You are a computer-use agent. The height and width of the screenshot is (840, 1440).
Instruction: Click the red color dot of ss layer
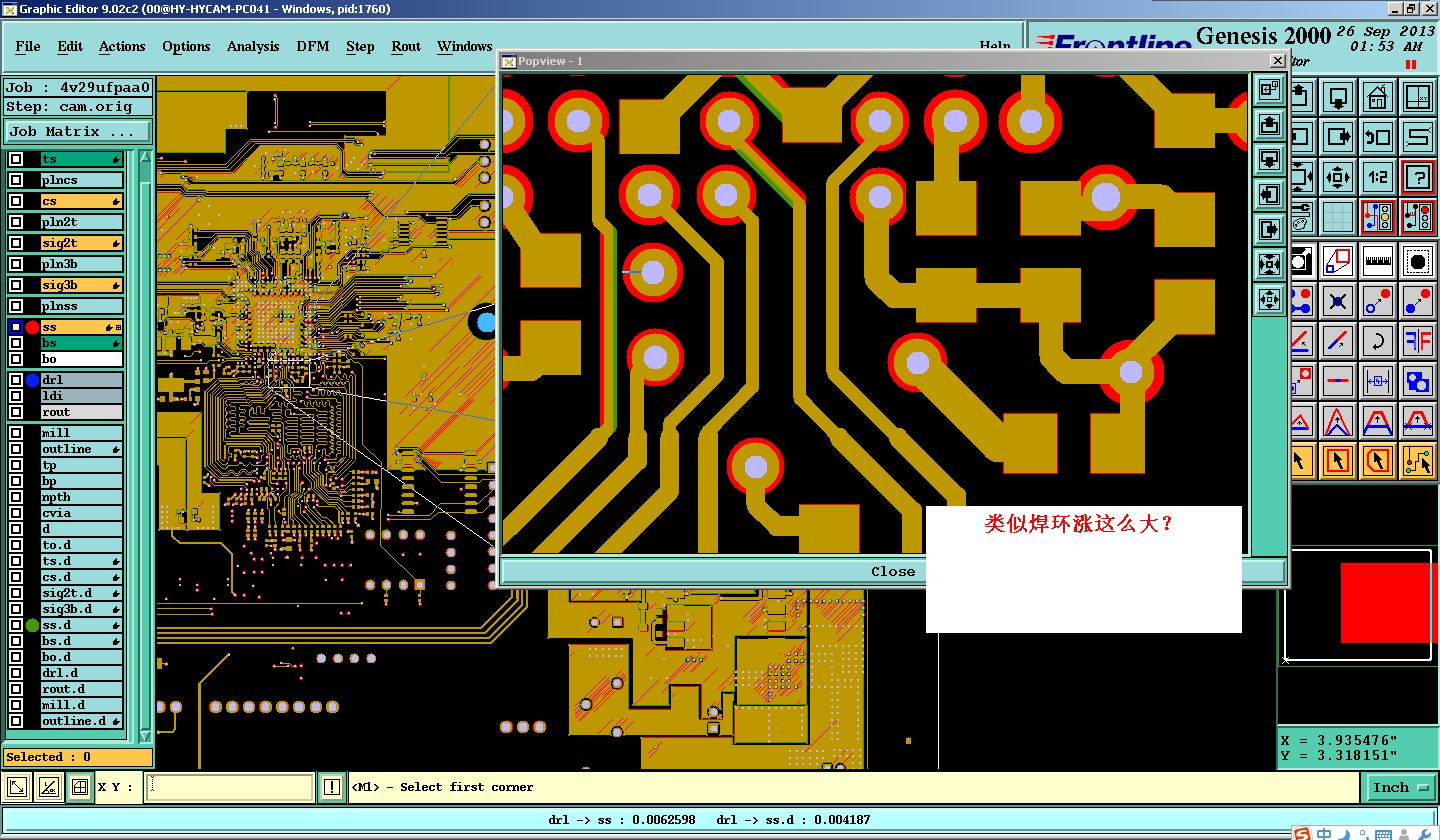coord(33,327)
